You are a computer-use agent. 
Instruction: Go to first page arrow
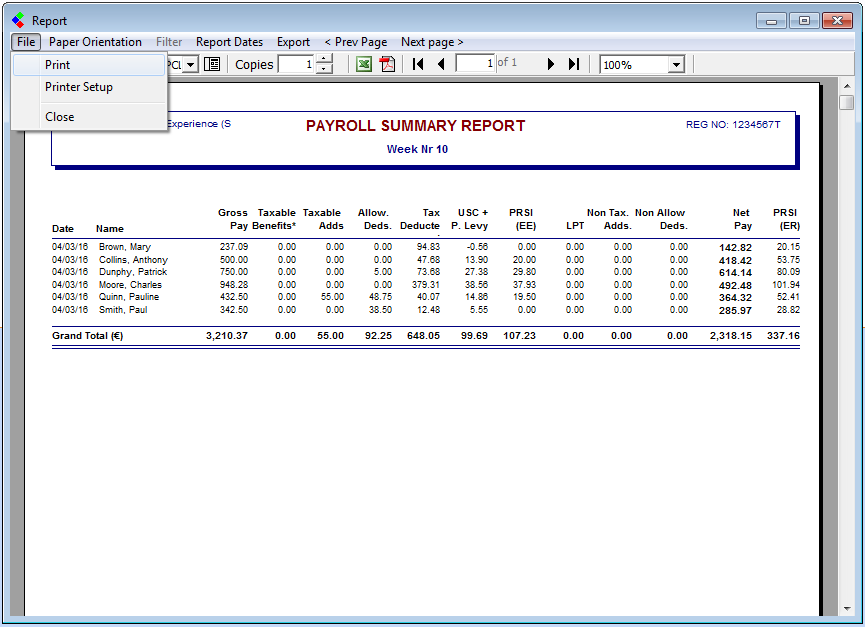coord(418,65)
